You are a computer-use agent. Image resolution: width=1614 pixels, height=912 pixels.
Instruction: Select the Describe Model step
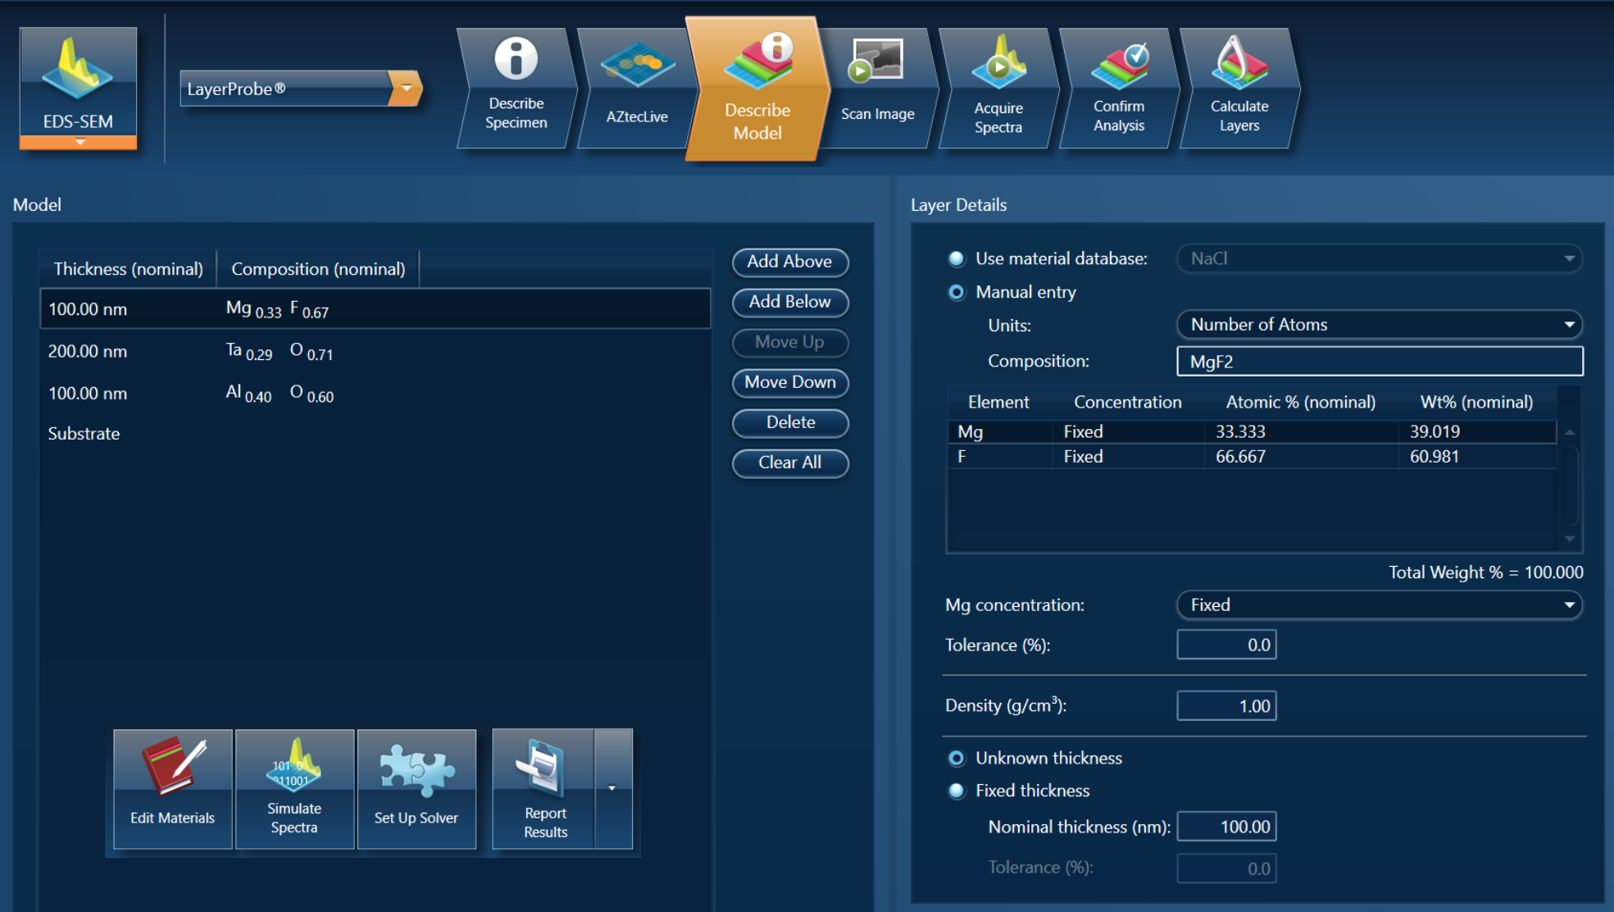pos(757,89)
